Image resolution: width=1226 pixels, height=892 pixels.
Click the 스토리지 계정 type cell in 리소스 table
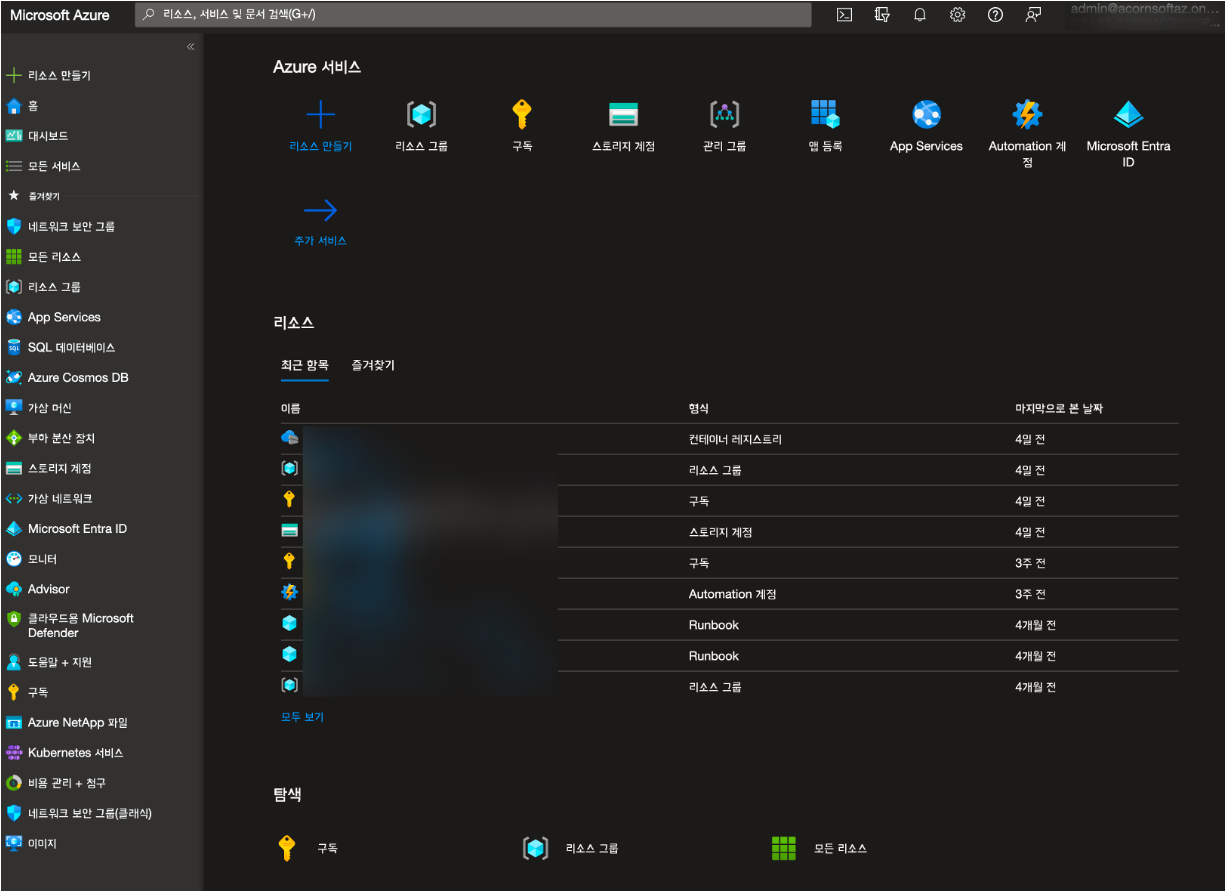(x=721, y=532)
